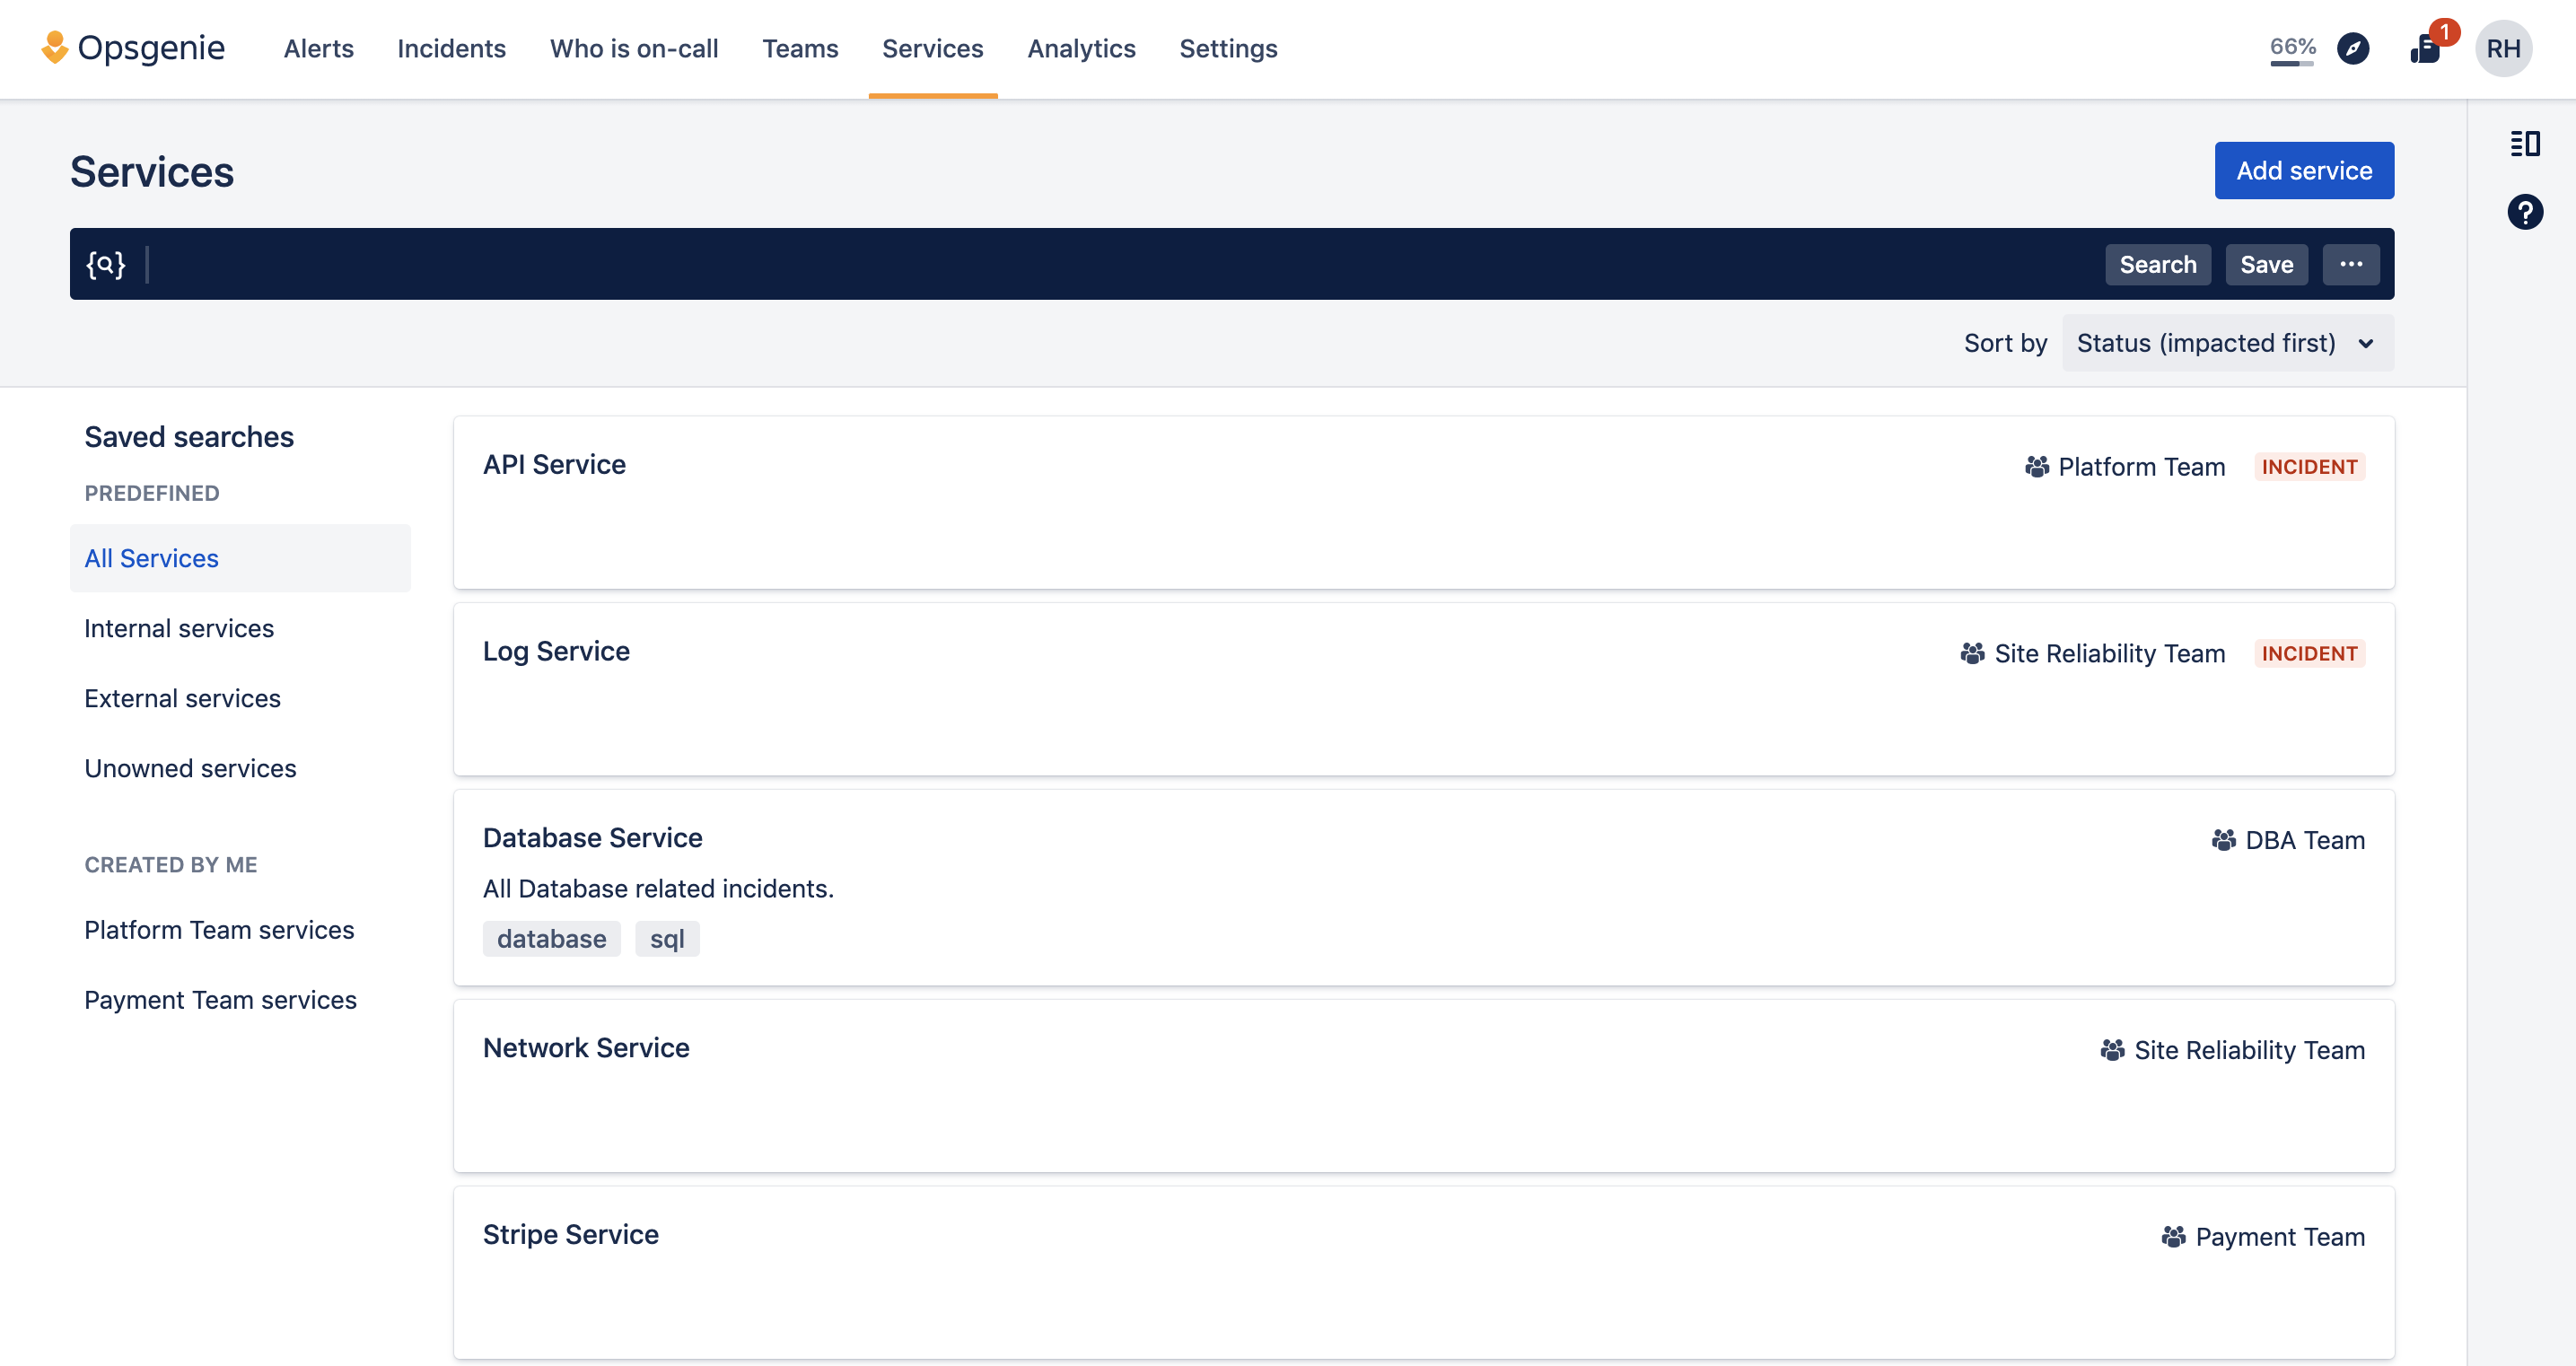
Task: Select the Payment Team services saved search
Action: 220,1000
